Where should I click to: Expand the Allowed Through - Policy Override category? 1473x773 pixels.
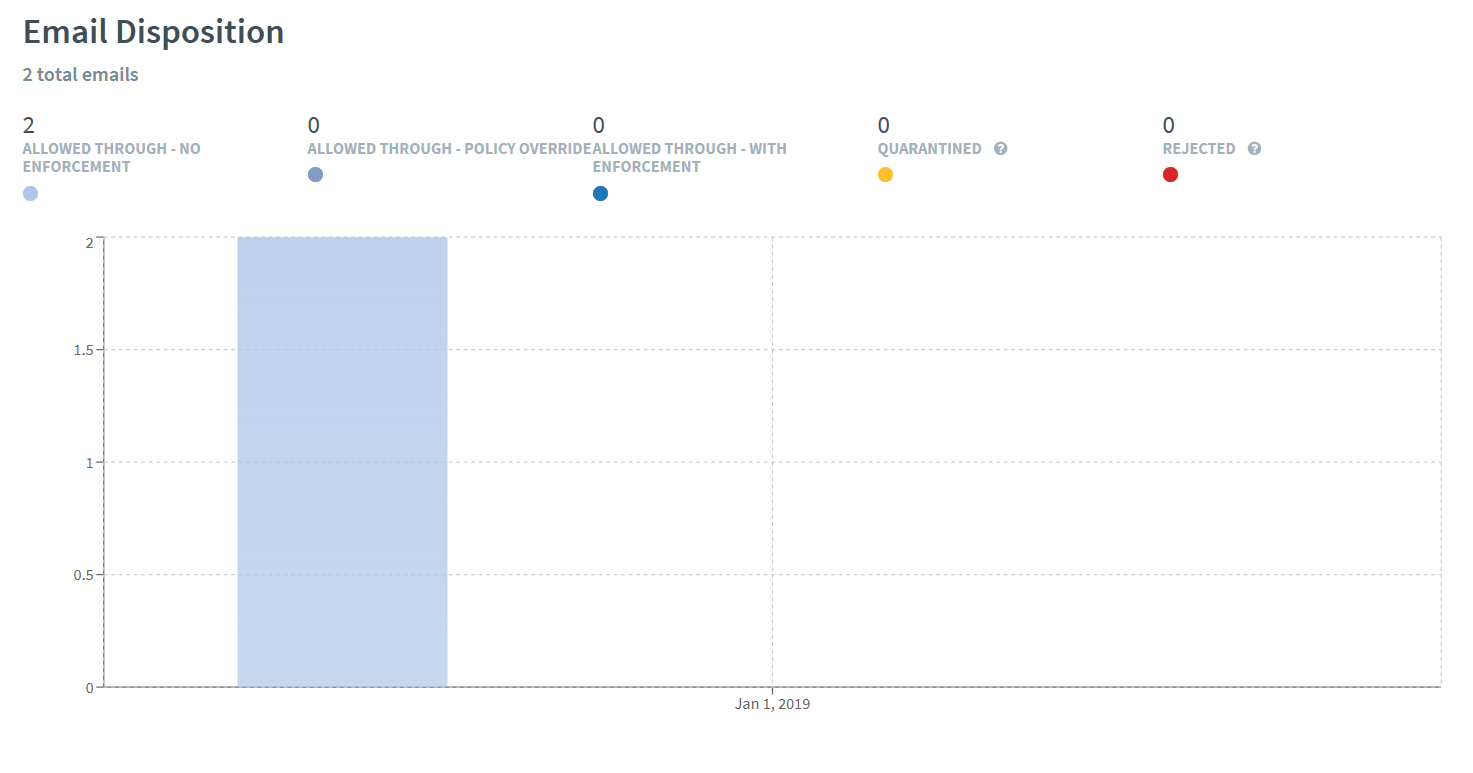(x=449, y=148)
